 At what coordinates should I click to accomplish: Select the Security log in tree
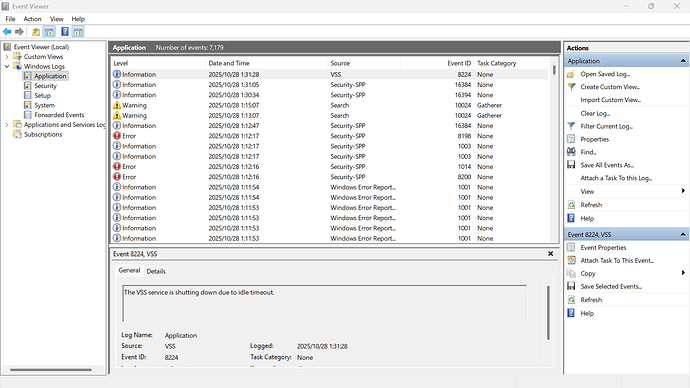click(x=45, y=86)
